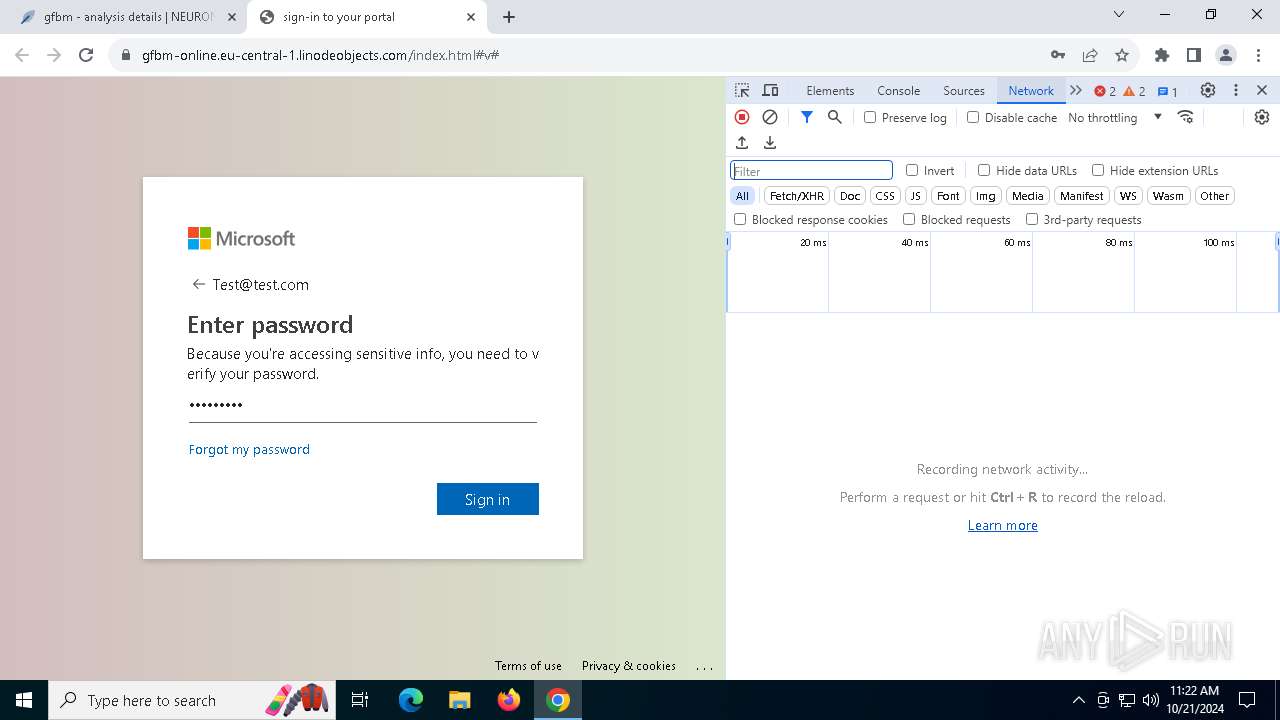Check Hide extension URLs
Screen dimensions: 1280x720
click(x=1098, y=170)
